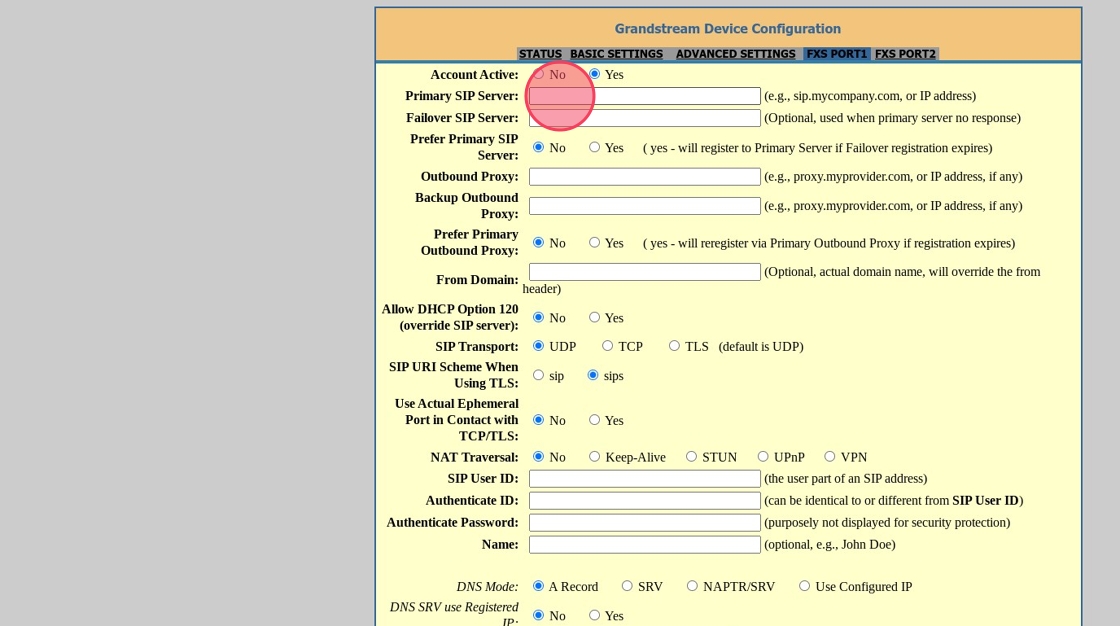Click the Backup Outbound Proxy input field
This screenshot has width=1120, height=626.
pyautogui.click(x=644, y=206)
